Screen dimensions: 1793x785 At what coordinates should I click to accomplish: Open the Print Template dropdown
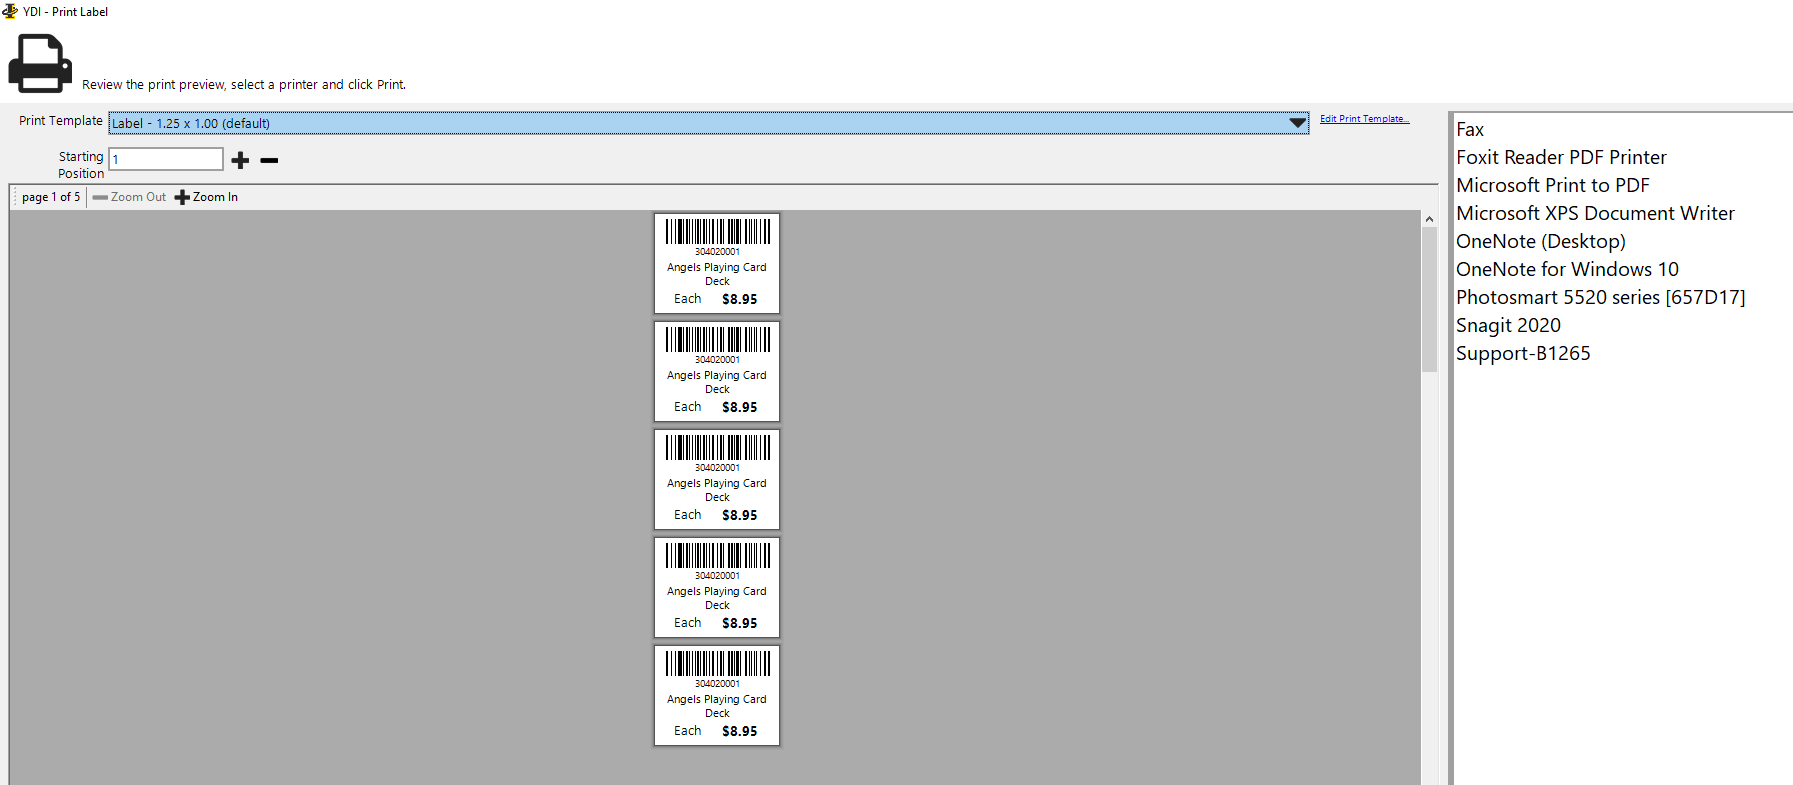(x=700, y=123)
